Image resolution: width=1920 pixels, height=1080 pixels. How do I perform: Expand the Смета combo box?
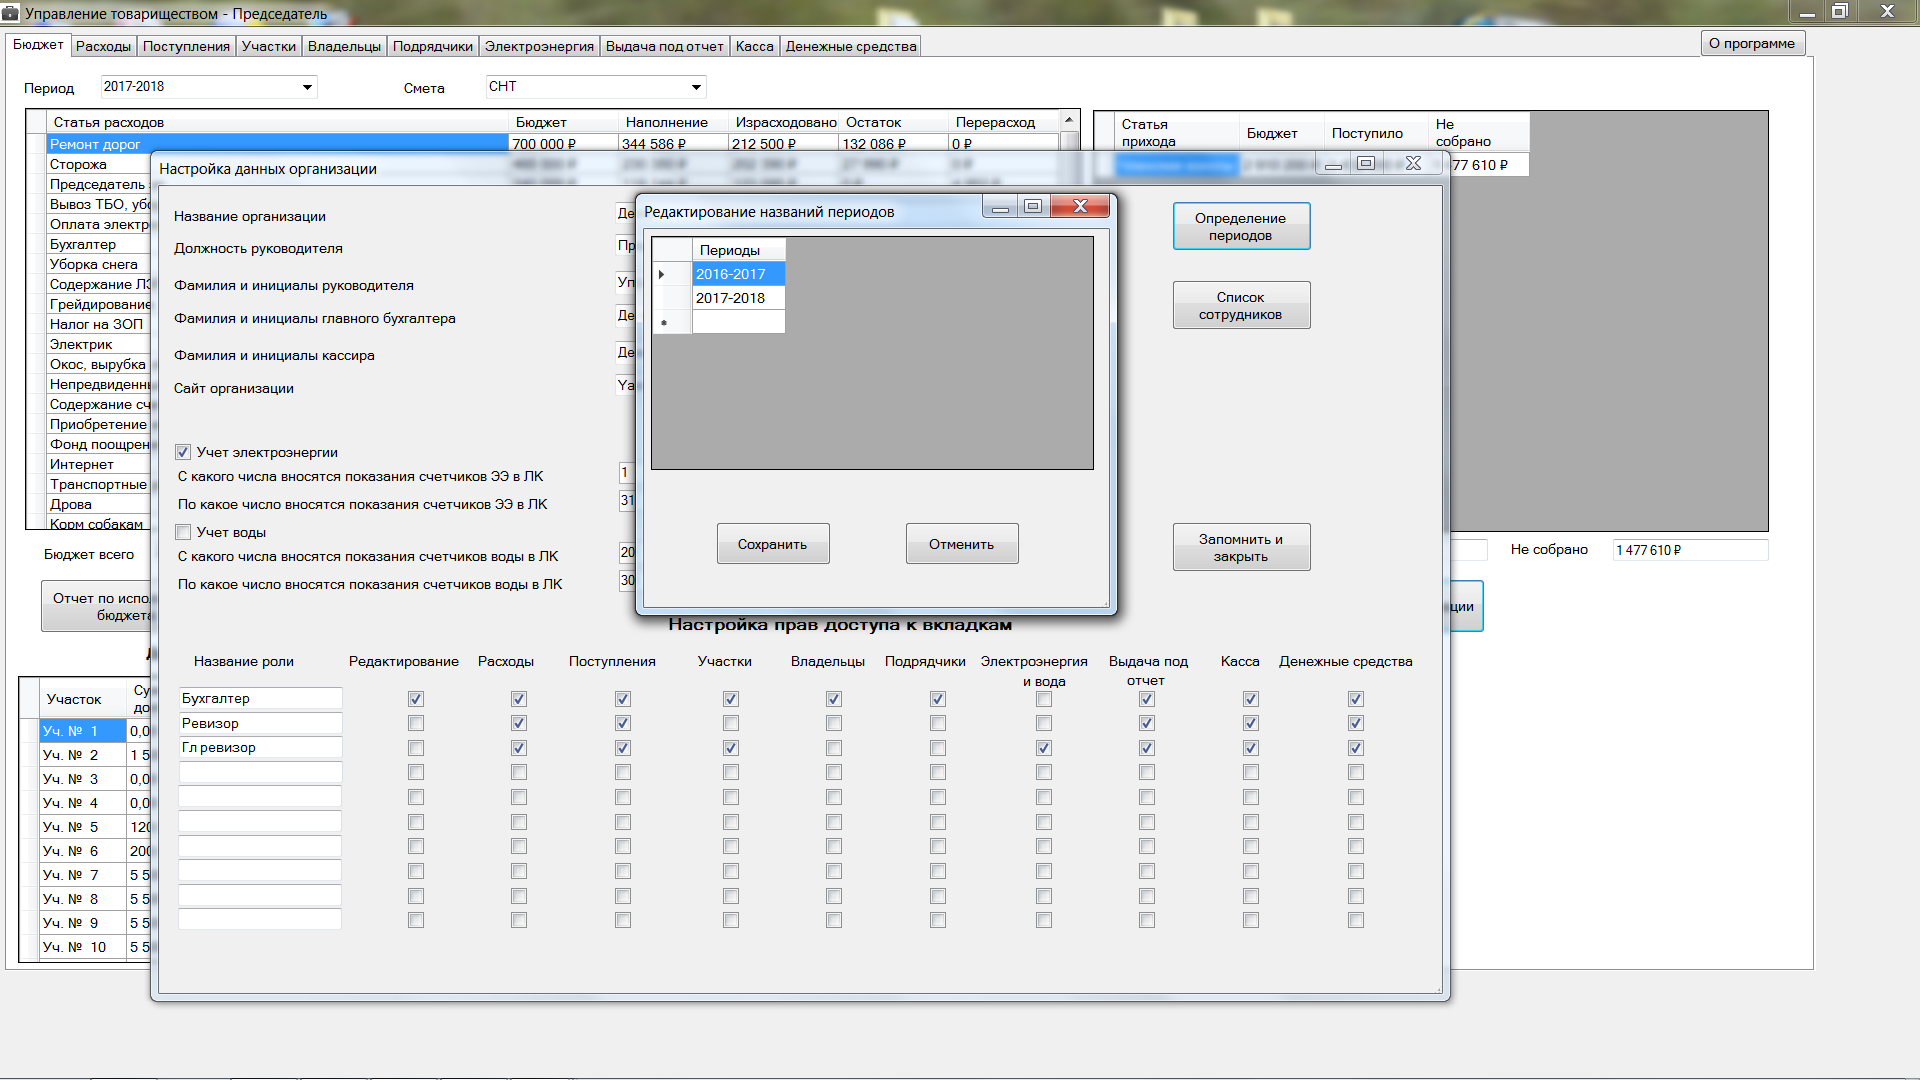696,87
